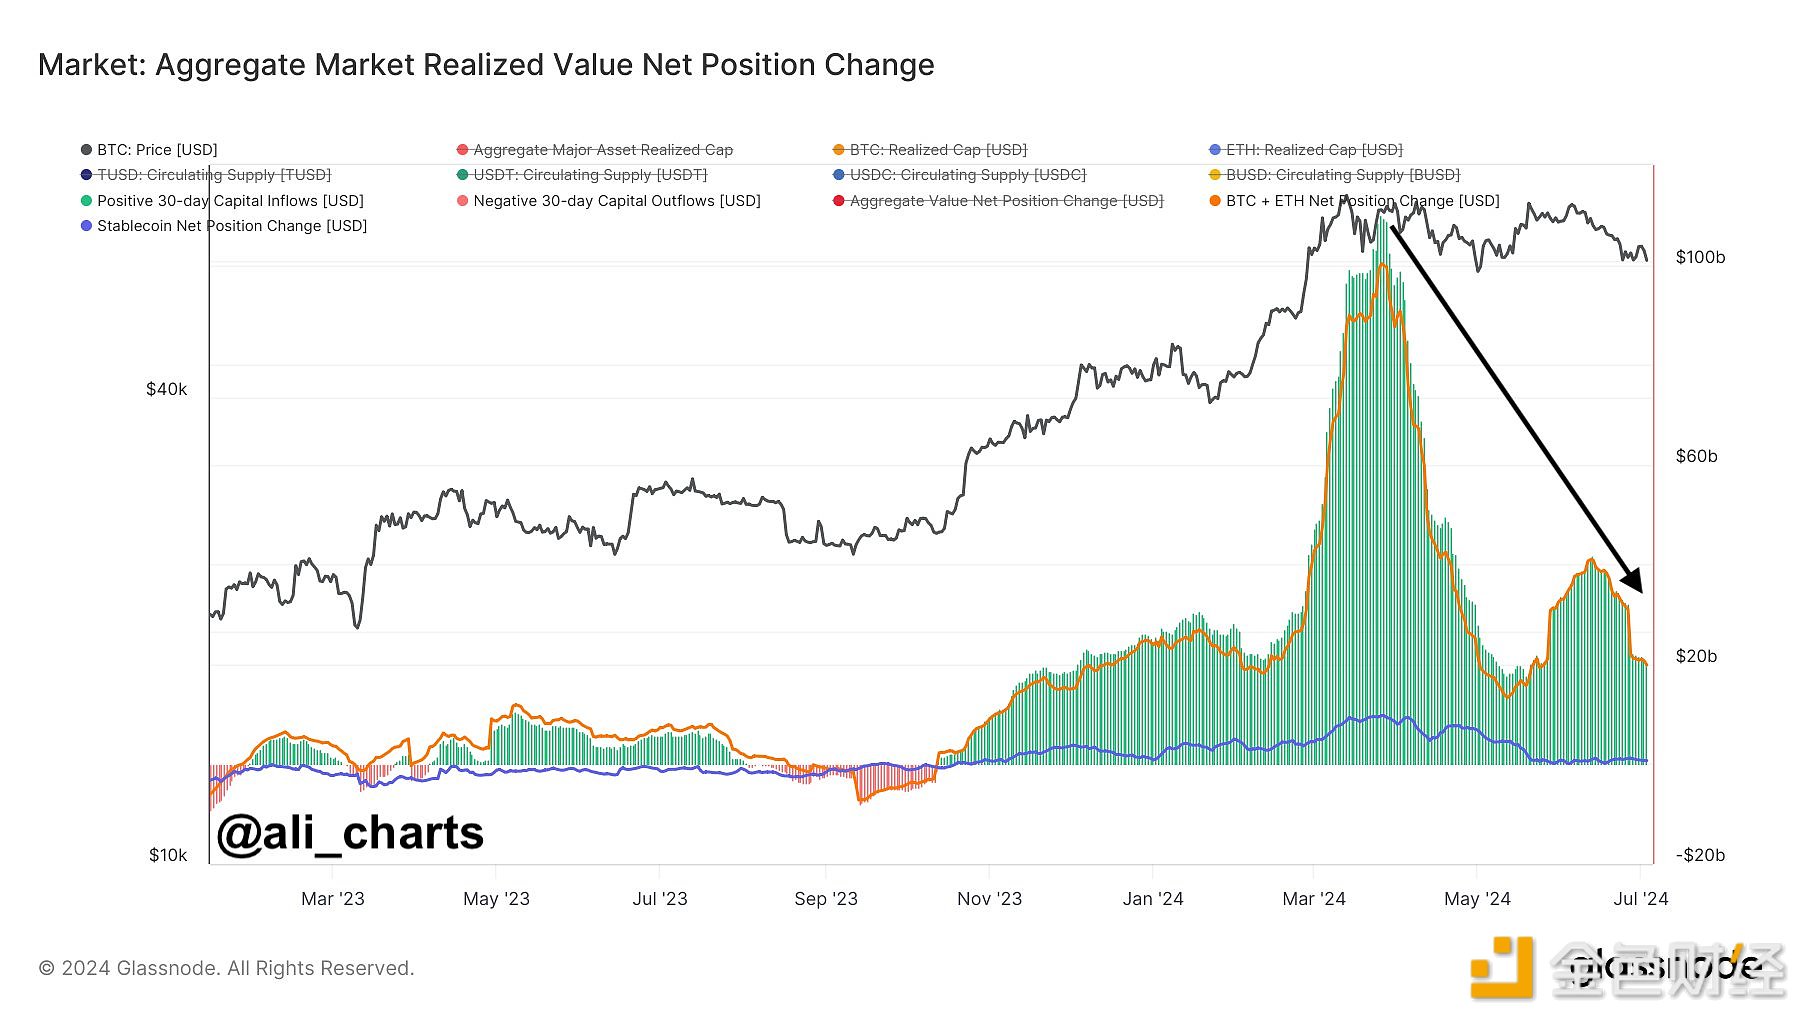The width and height of the screenshot is (1800, 1013).
Task: Click the orange BTC + ETH Net Position swatch
Action: [x=1215, y=201]
